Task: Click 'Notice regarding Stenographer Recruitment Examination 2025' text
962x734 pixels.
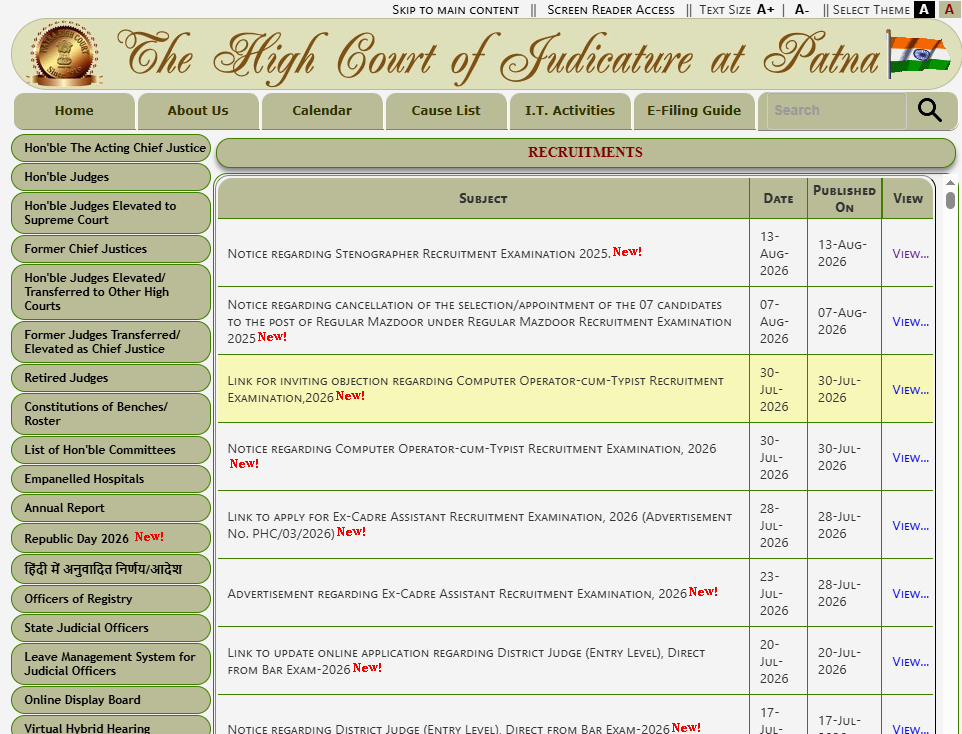Action: pyautogui.click(x=419, y=253)
